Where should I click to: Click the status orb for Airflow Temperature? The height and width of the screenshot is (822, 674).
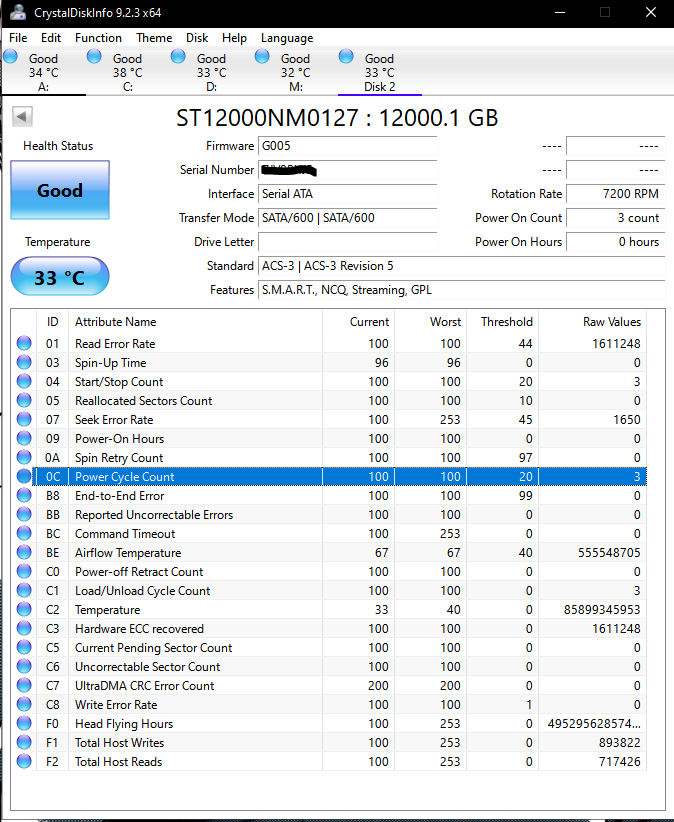[24, 552]
